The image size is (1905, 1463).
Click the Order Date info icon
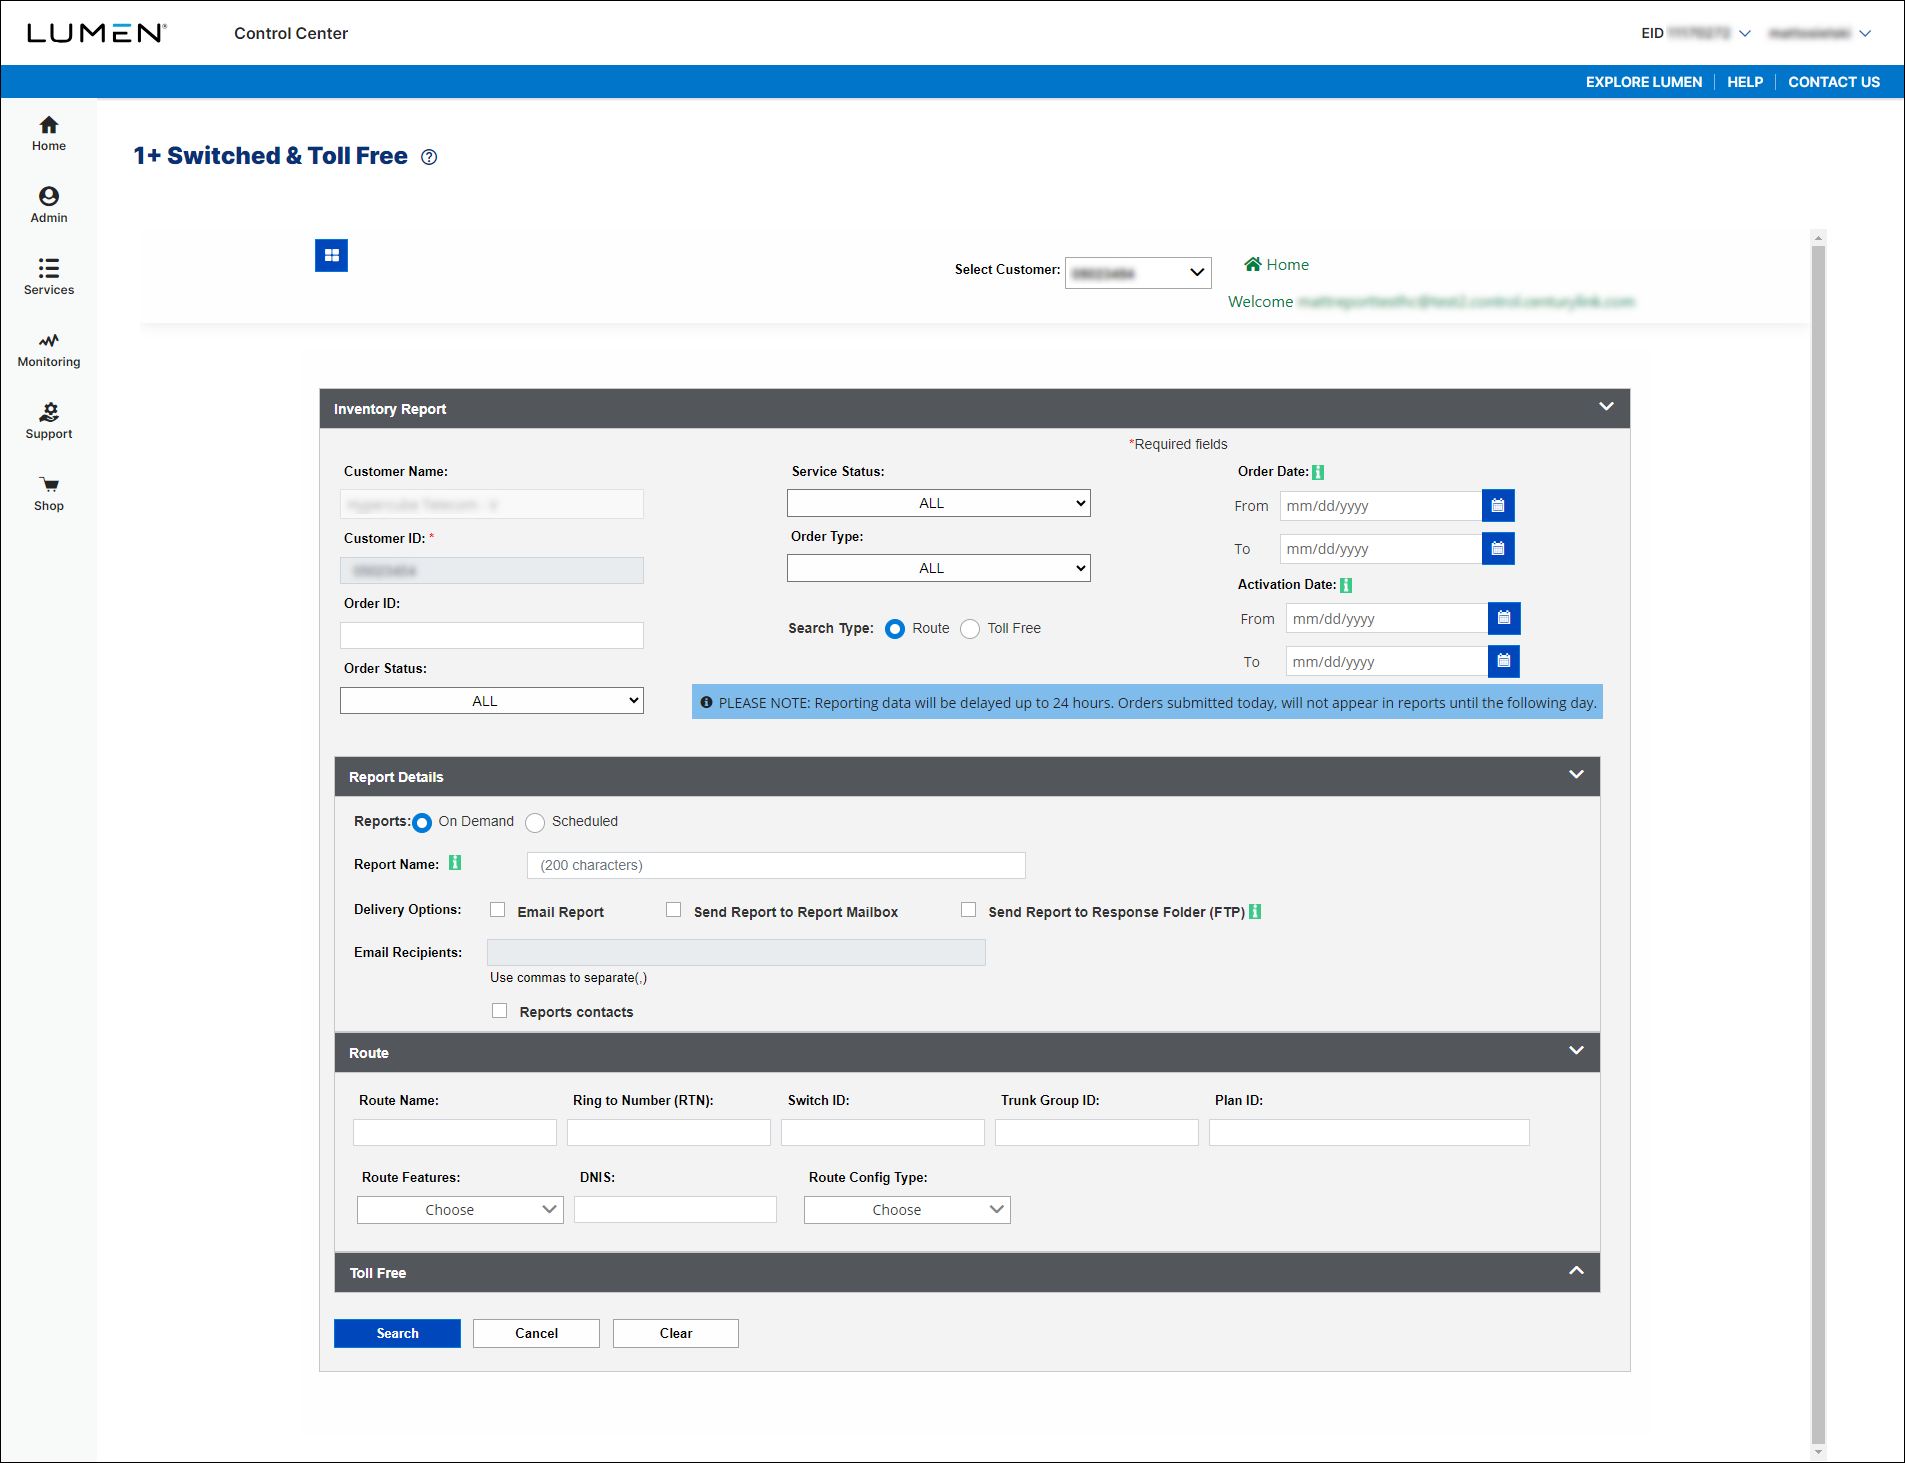pyautogui.click(x=1318, y=472)
